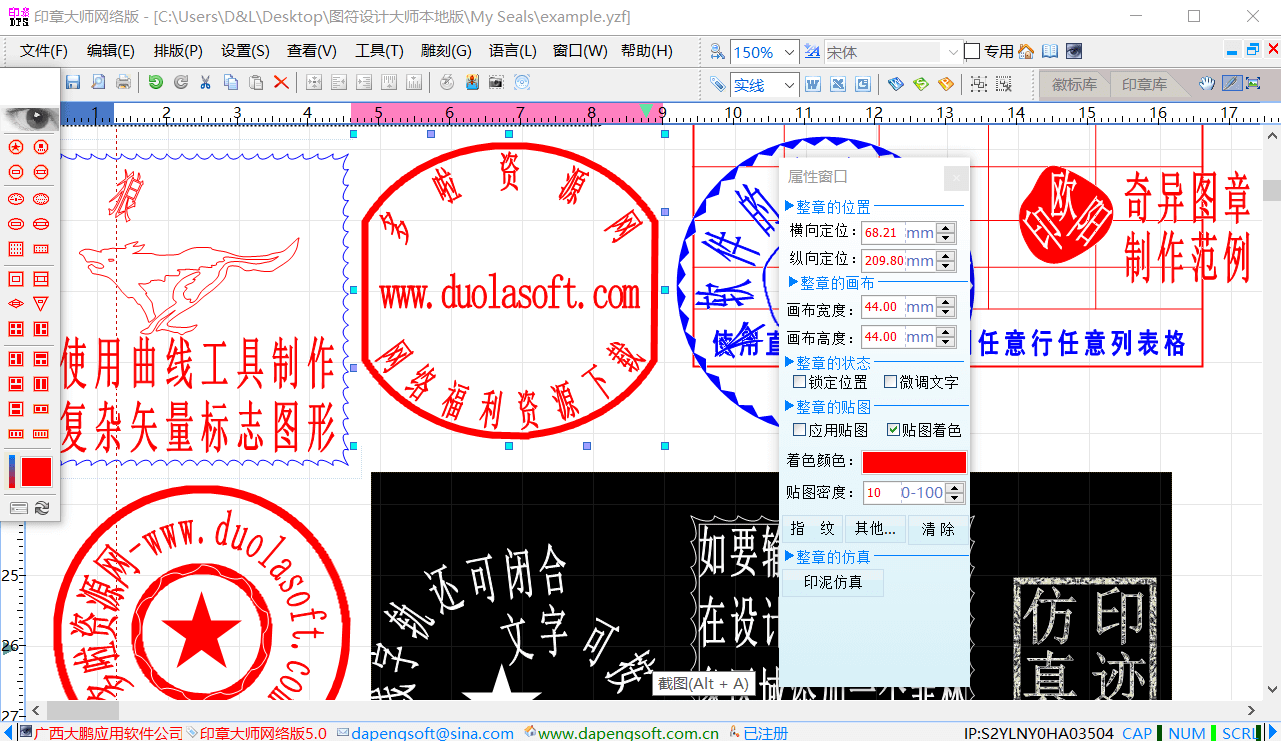This screenshot has width=1281, height=741.
Task: Click the red 着色颜色 color swatch
Action: [914, 462]
